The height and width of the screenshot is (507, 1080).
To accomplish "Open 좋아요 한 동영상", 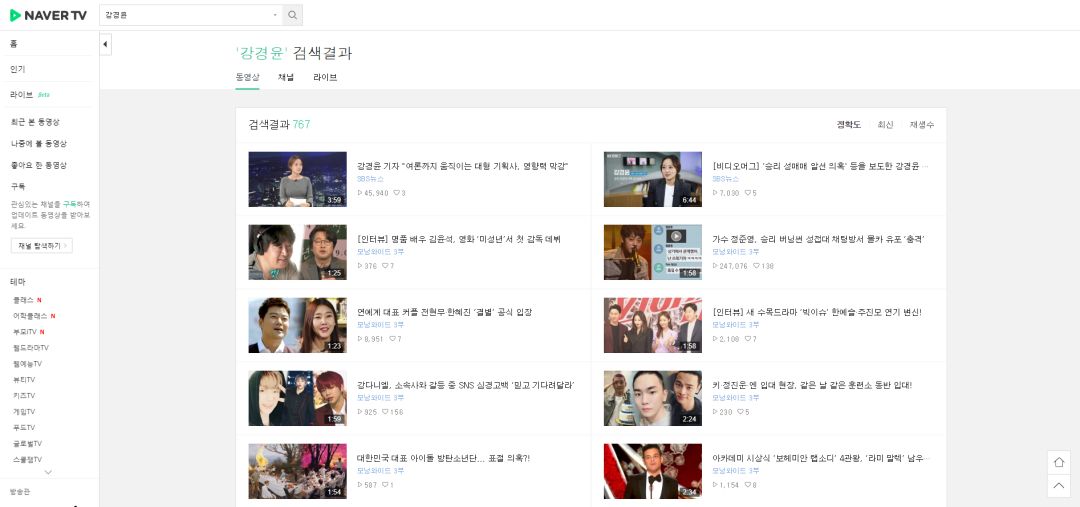I will pyautogui.click(x=39, y=165).
